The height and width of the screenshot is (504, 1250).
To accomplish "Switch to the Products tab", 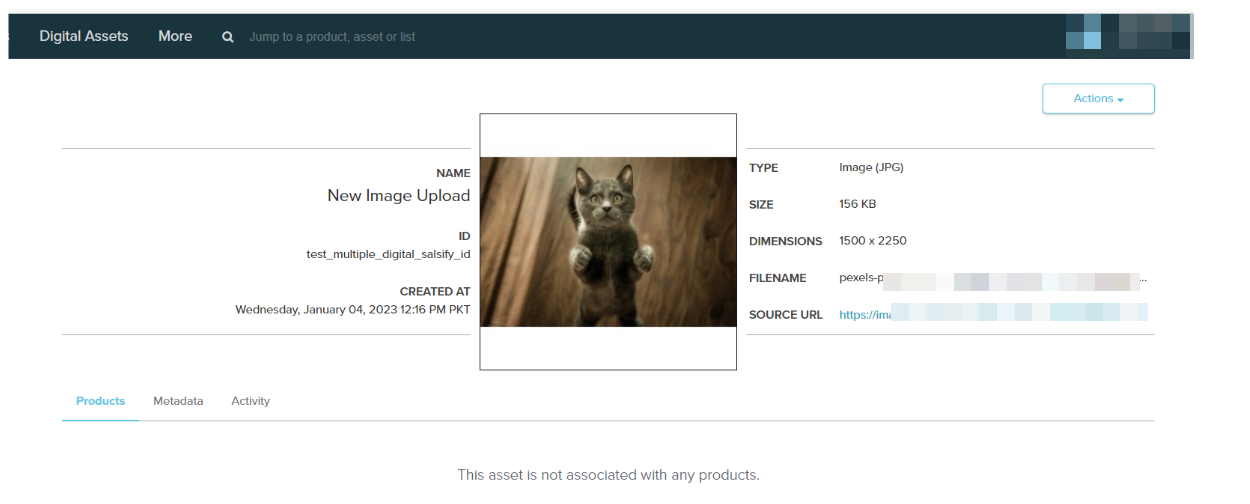I will (100, 401).
